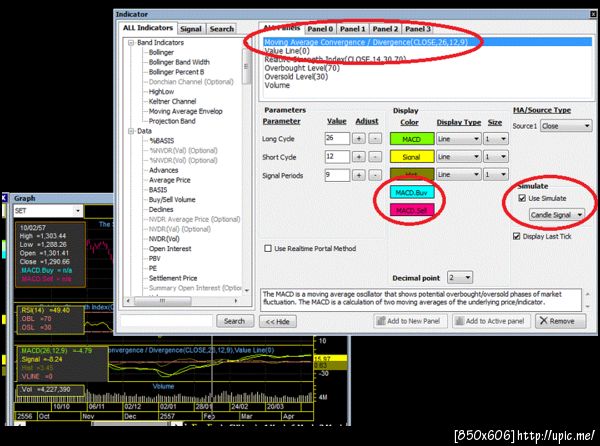
Task: Open the Panel 1 tab
Action: tap(352, 29)
